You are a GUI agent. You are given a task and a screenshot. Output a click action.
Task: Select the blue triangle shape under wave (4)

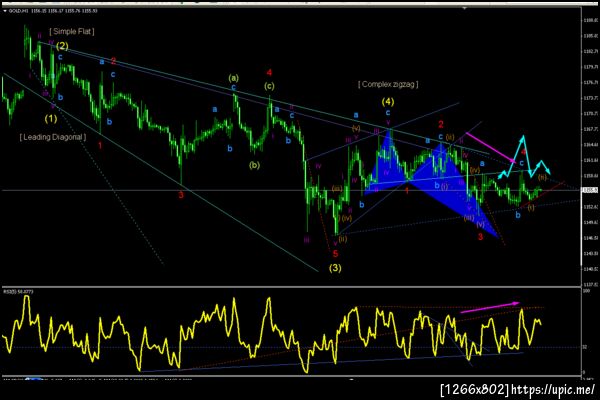click(386, 163)
